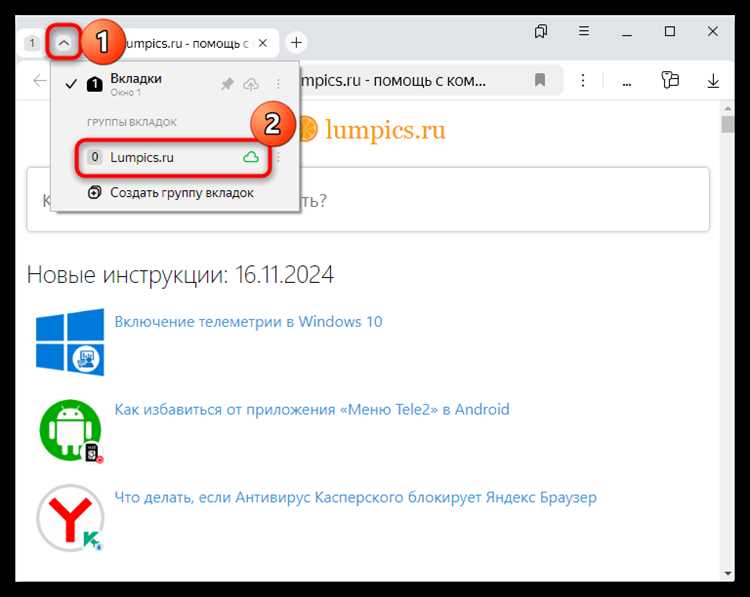Click green cloud icon on Lumpics.ru group
The height and width of the screenshot is (597, 750).
pos(251,157)
